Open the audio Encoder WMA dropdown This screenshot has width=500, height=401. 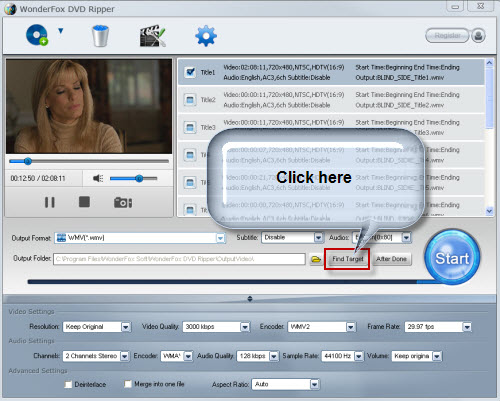(188, 356)
